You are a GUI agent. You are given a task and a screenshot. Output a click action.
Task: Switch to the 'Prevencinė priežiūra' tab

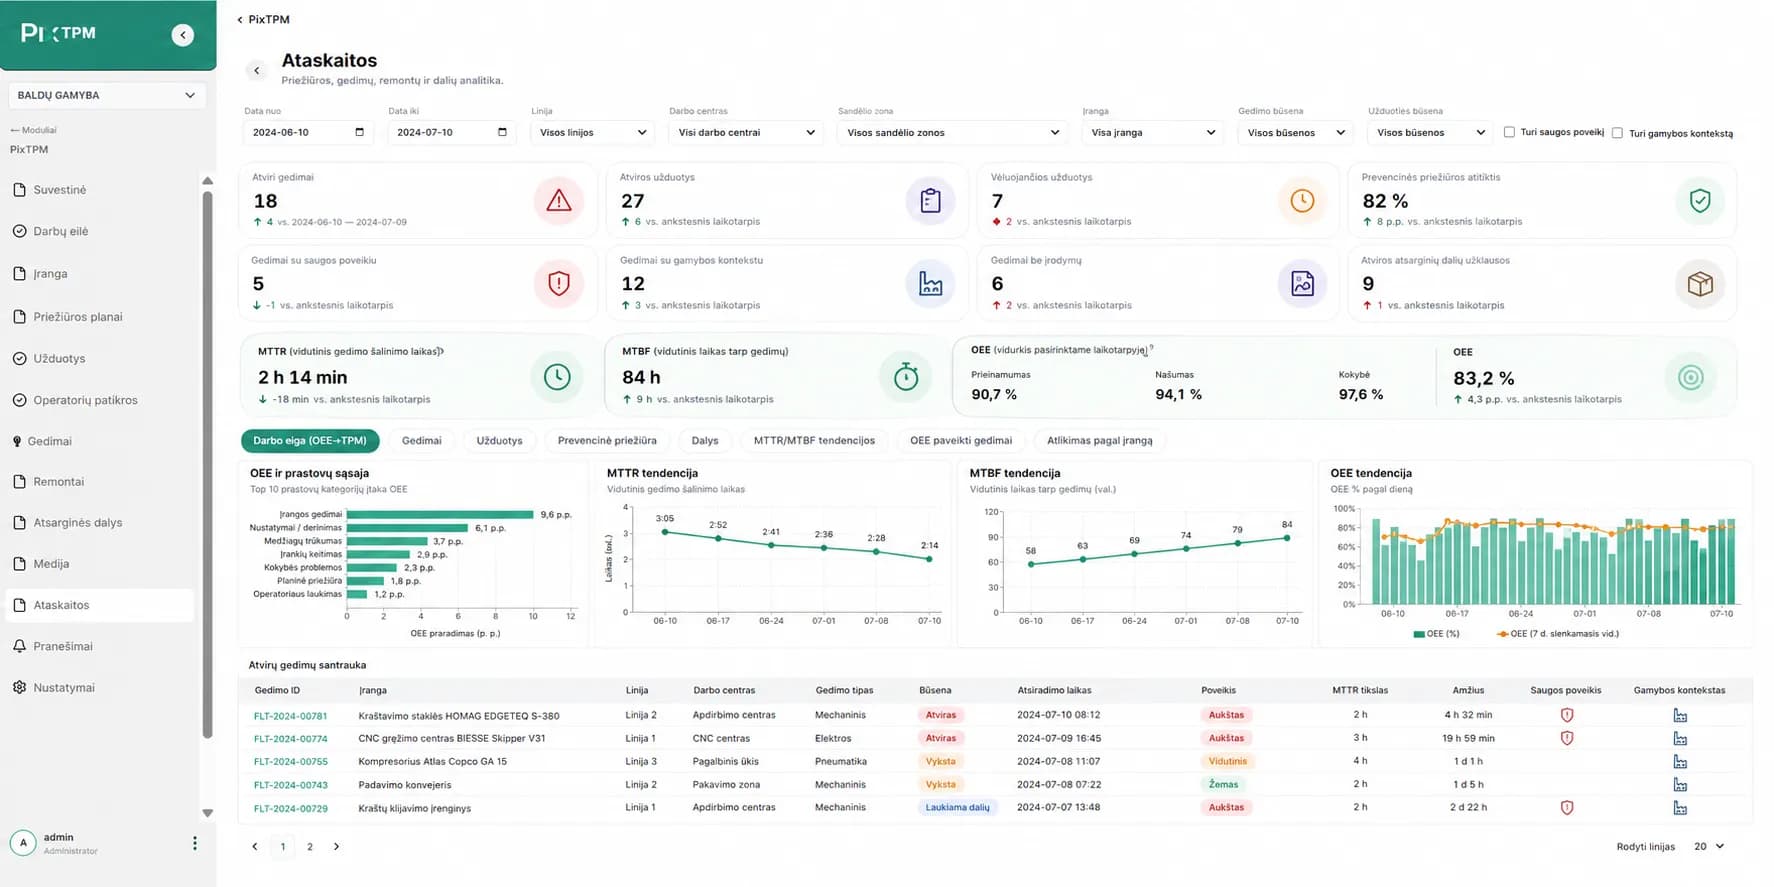[x=607, y=440]
